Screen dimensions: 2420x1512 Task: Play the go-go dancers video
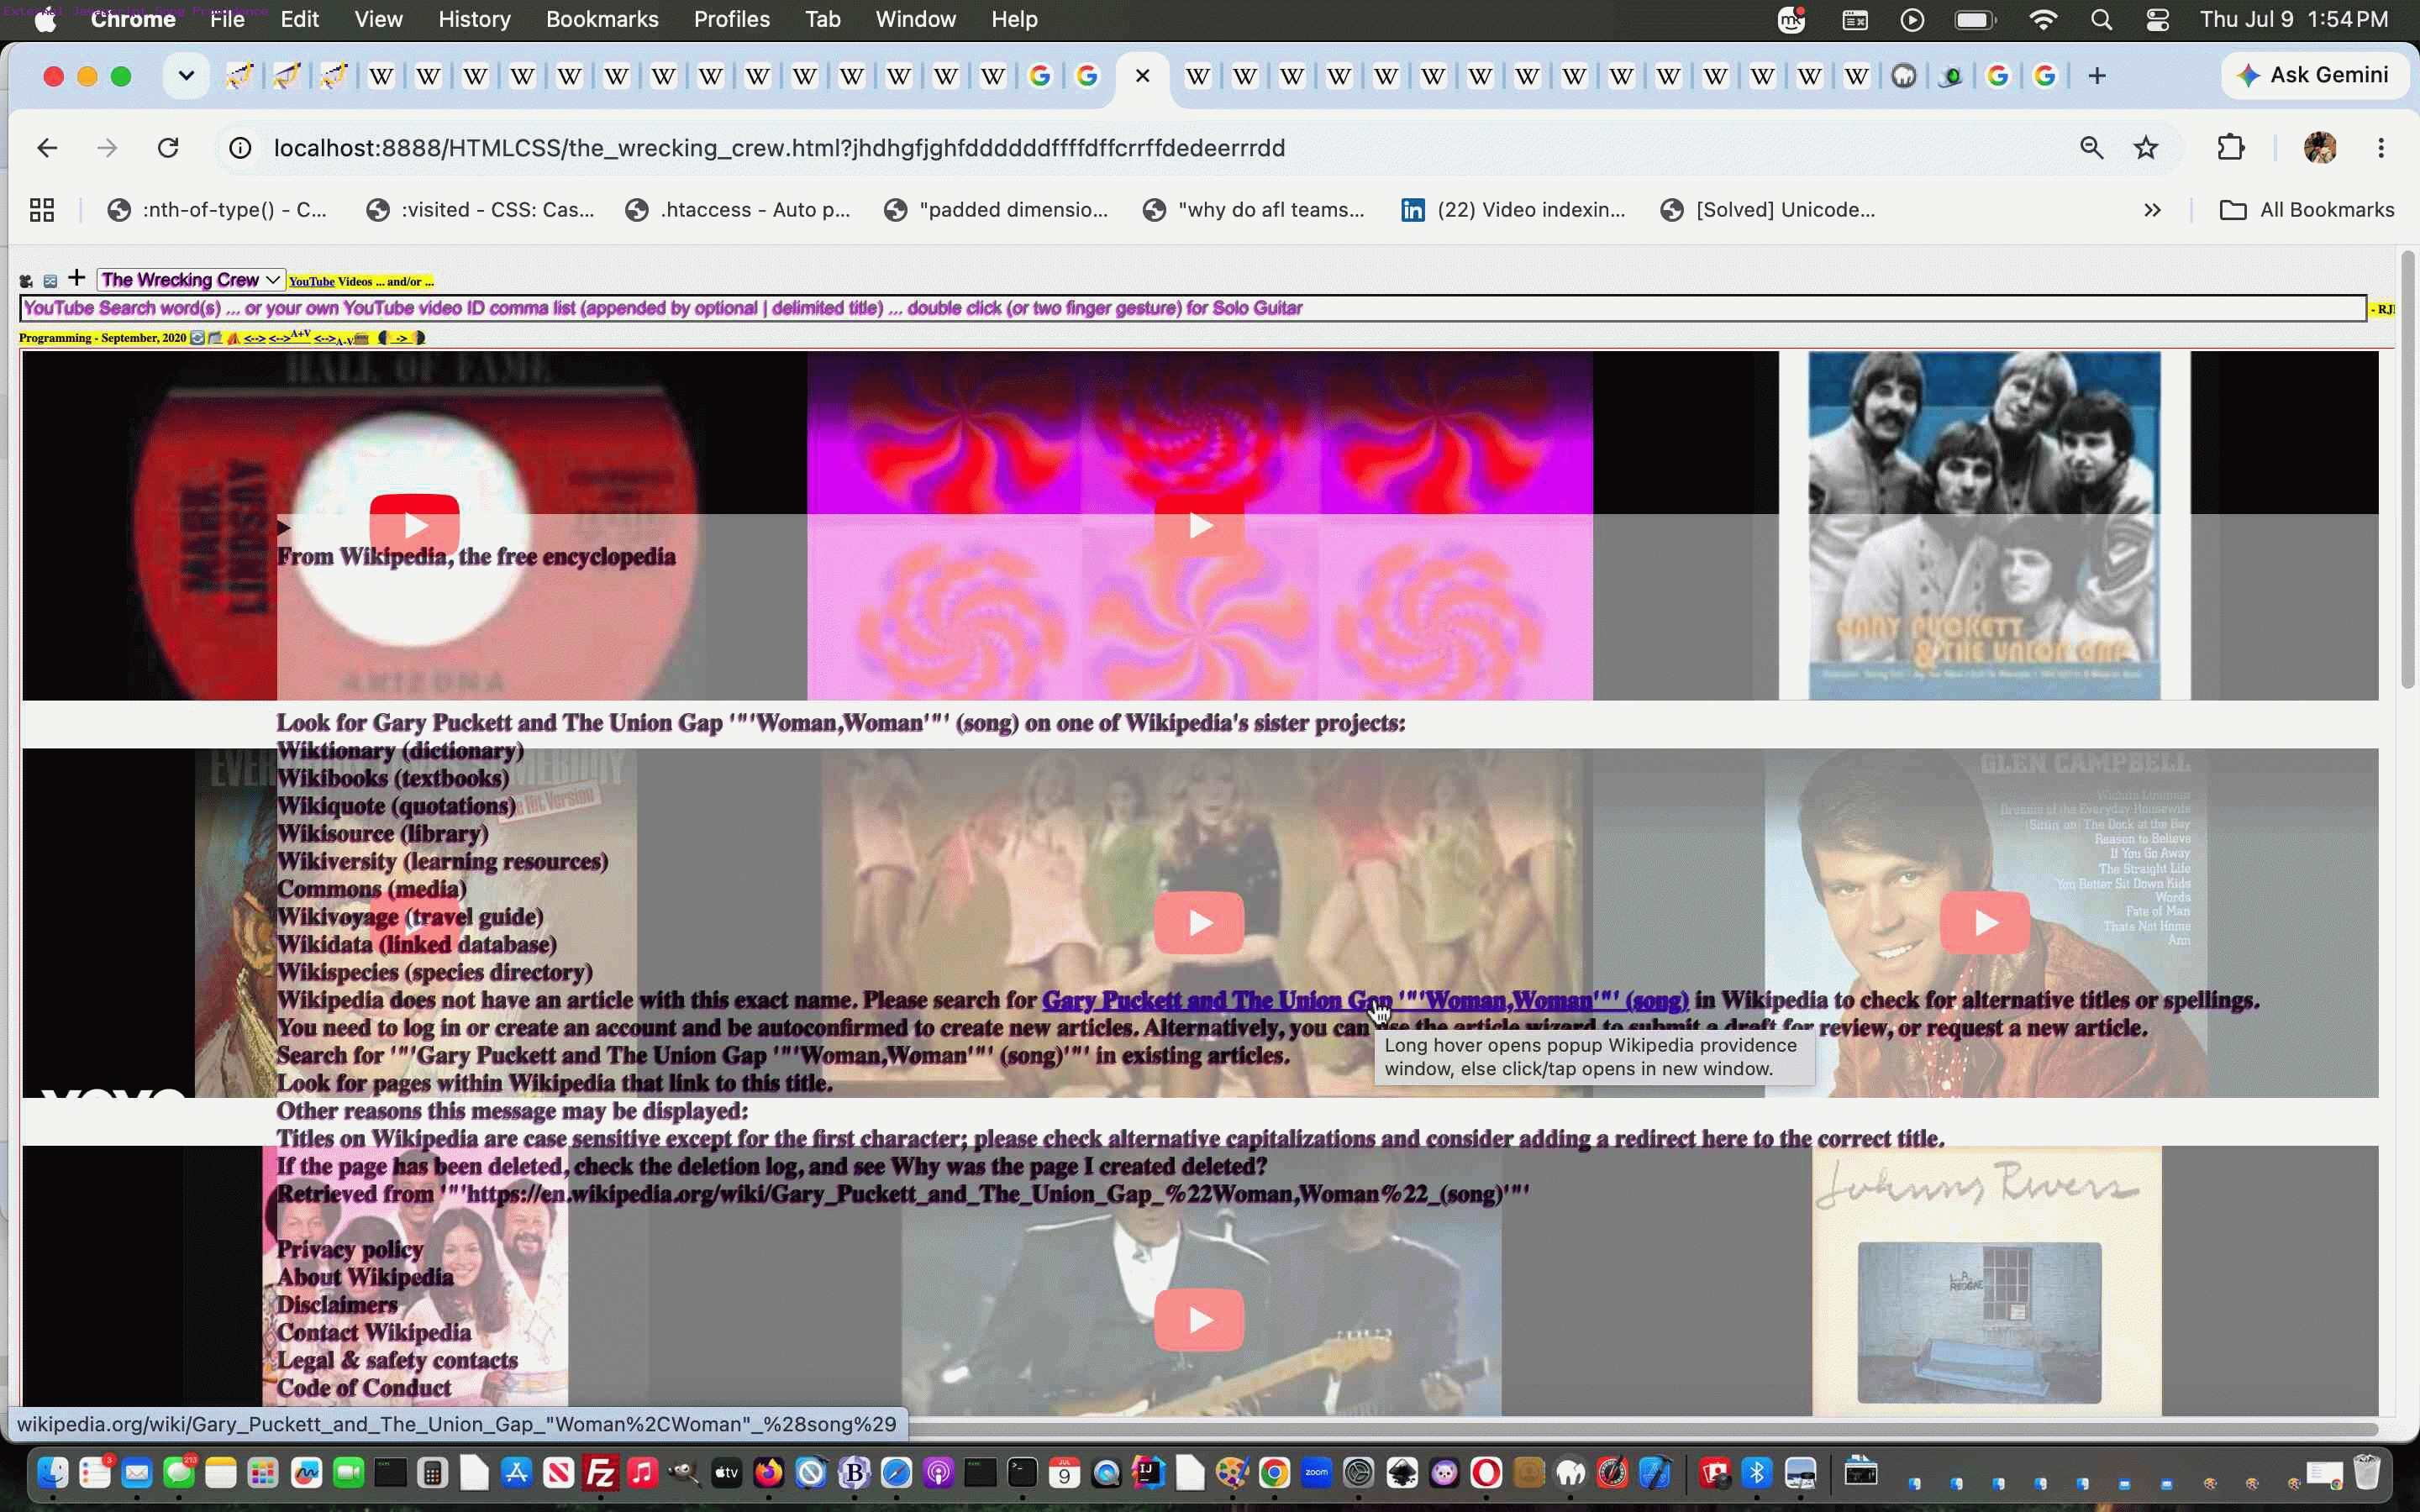point(1199,922)
